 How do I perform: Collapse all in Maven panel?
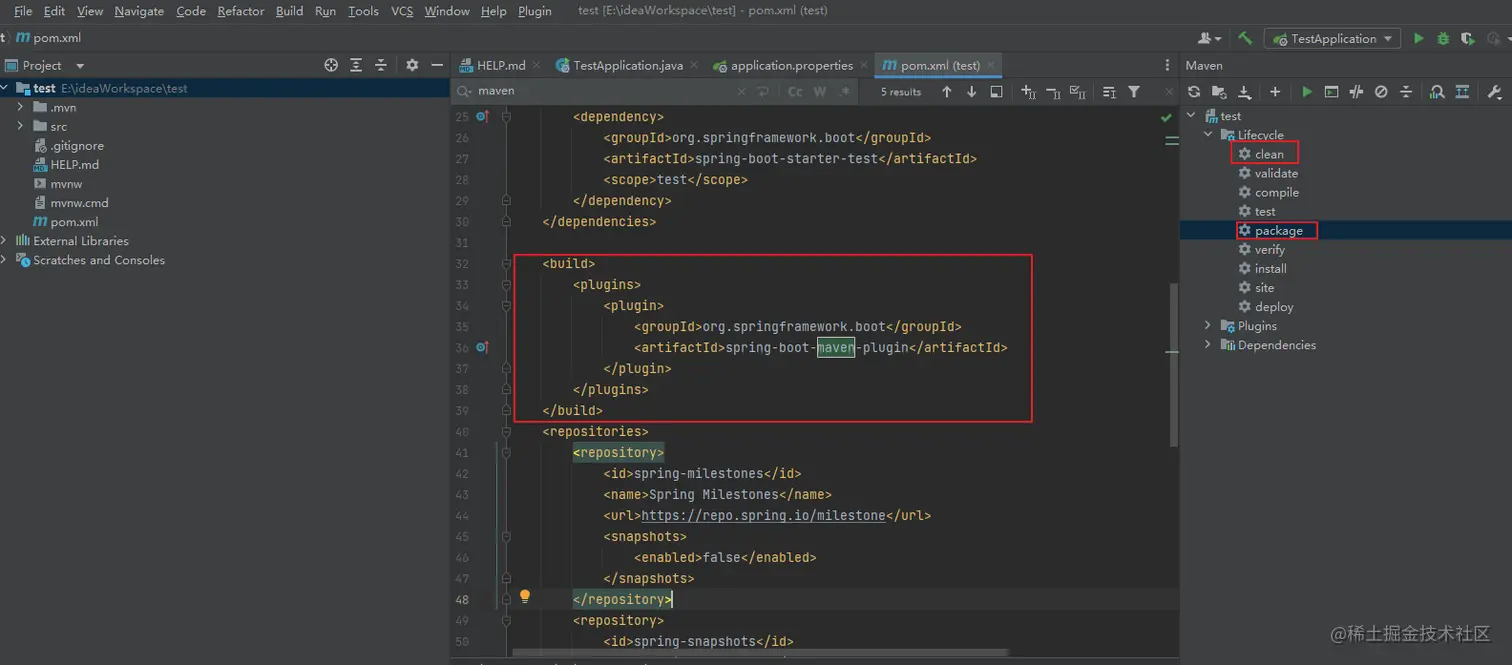click(x=1406, y=91)
